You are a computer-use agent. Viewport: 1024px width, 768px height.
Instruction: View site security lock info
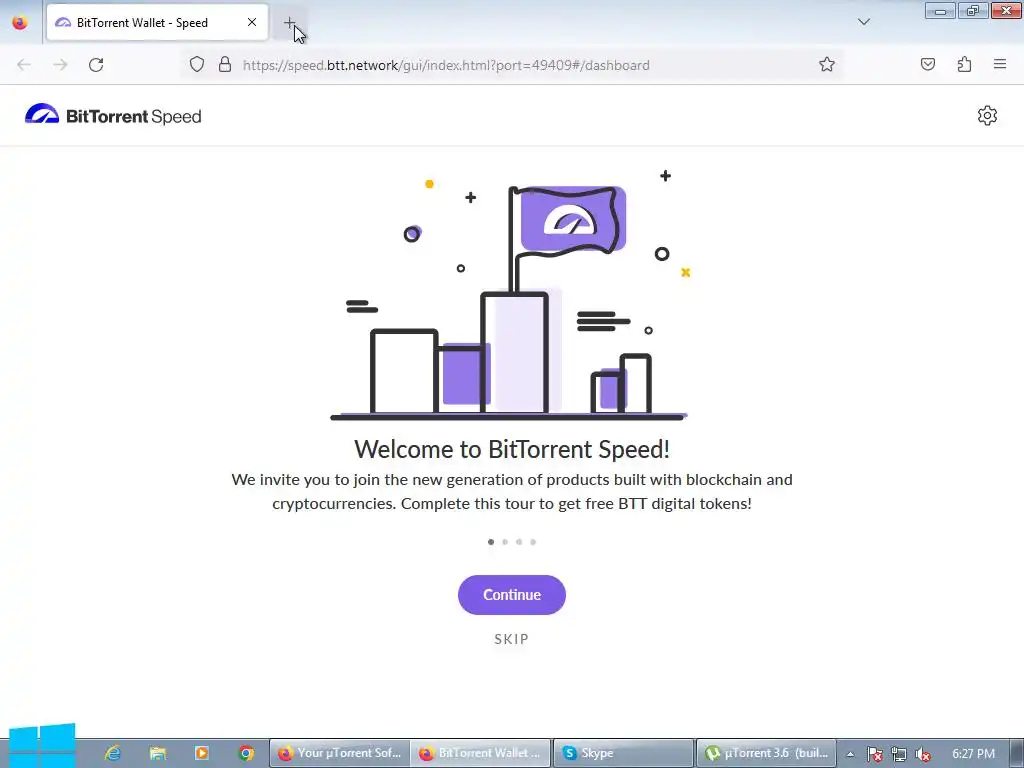click(x=225, y=65)
